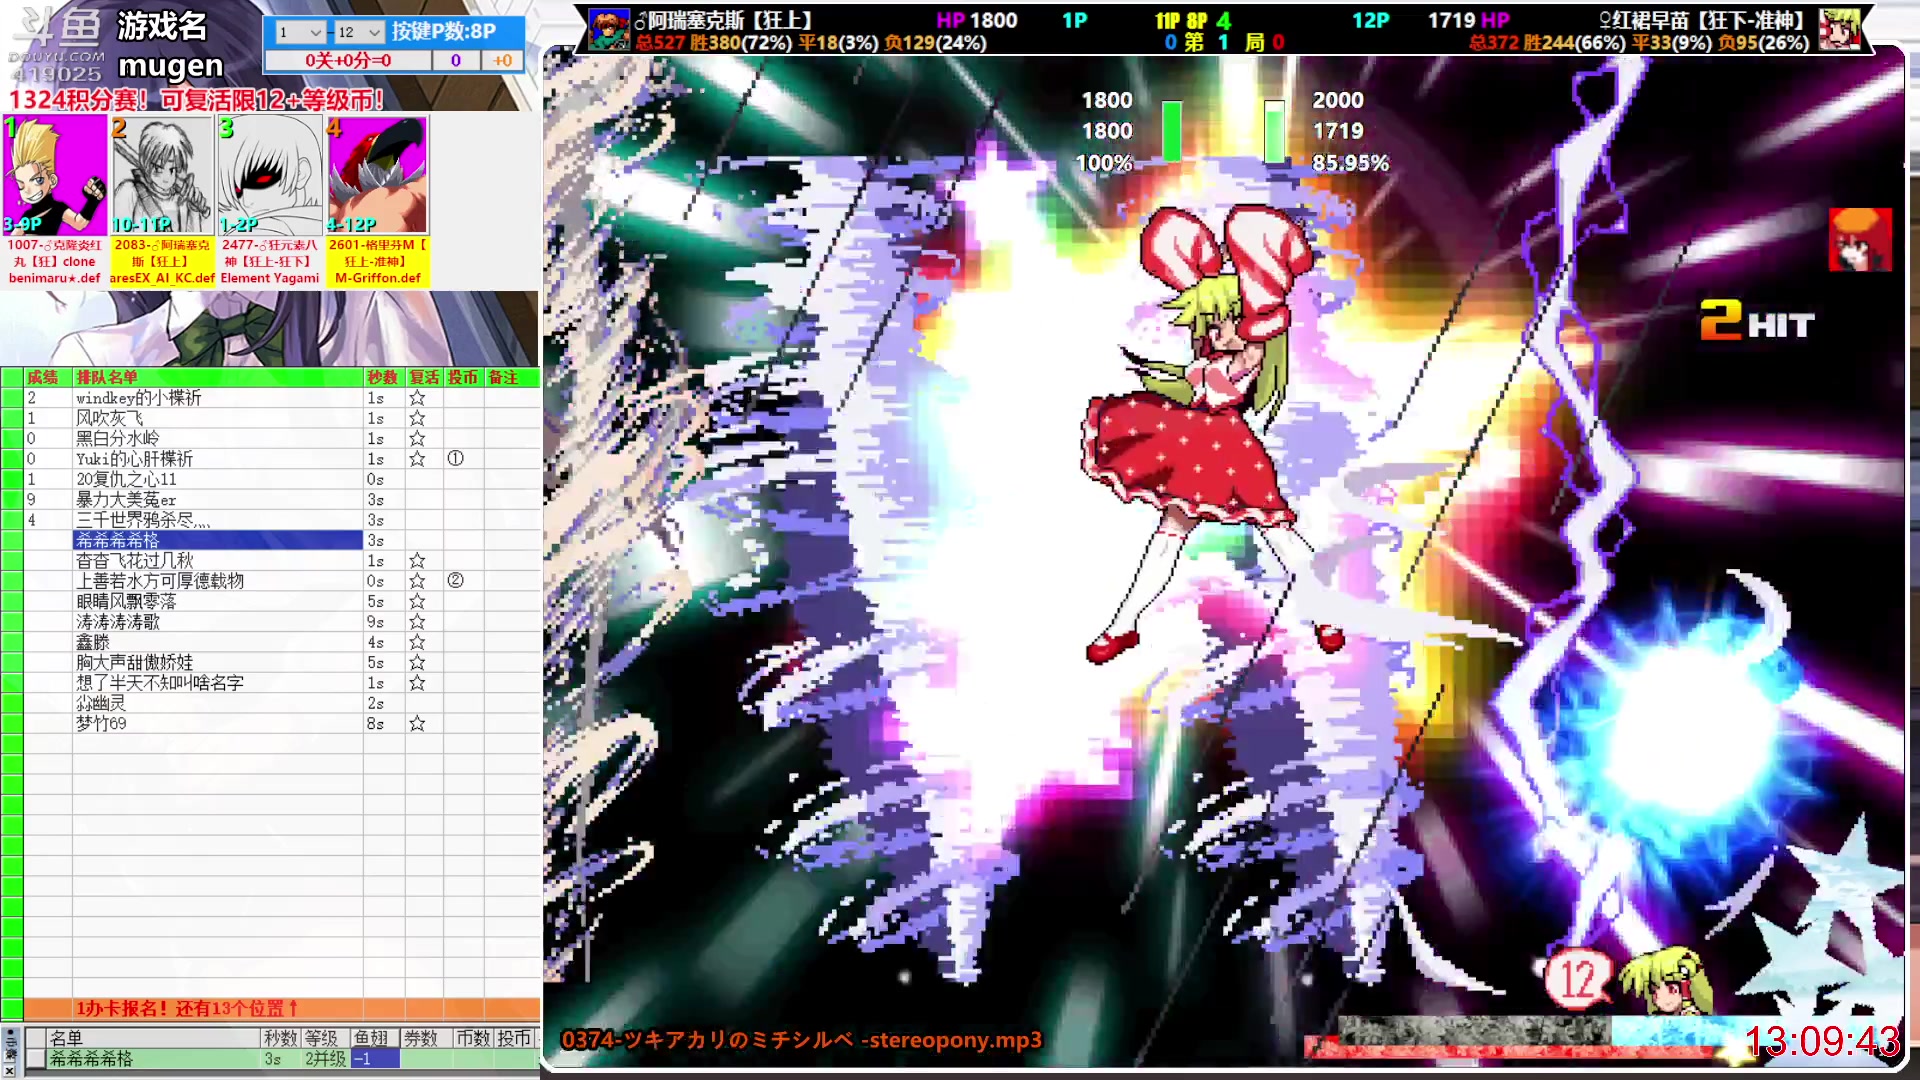Click the left green health bar
This screenshot has height=1080, width=1920.
tap(1171, 131)
